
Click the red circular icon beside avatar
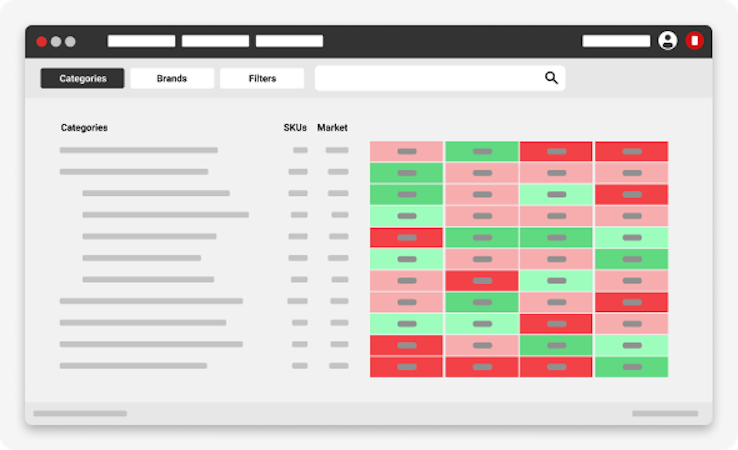pos(694,40)
